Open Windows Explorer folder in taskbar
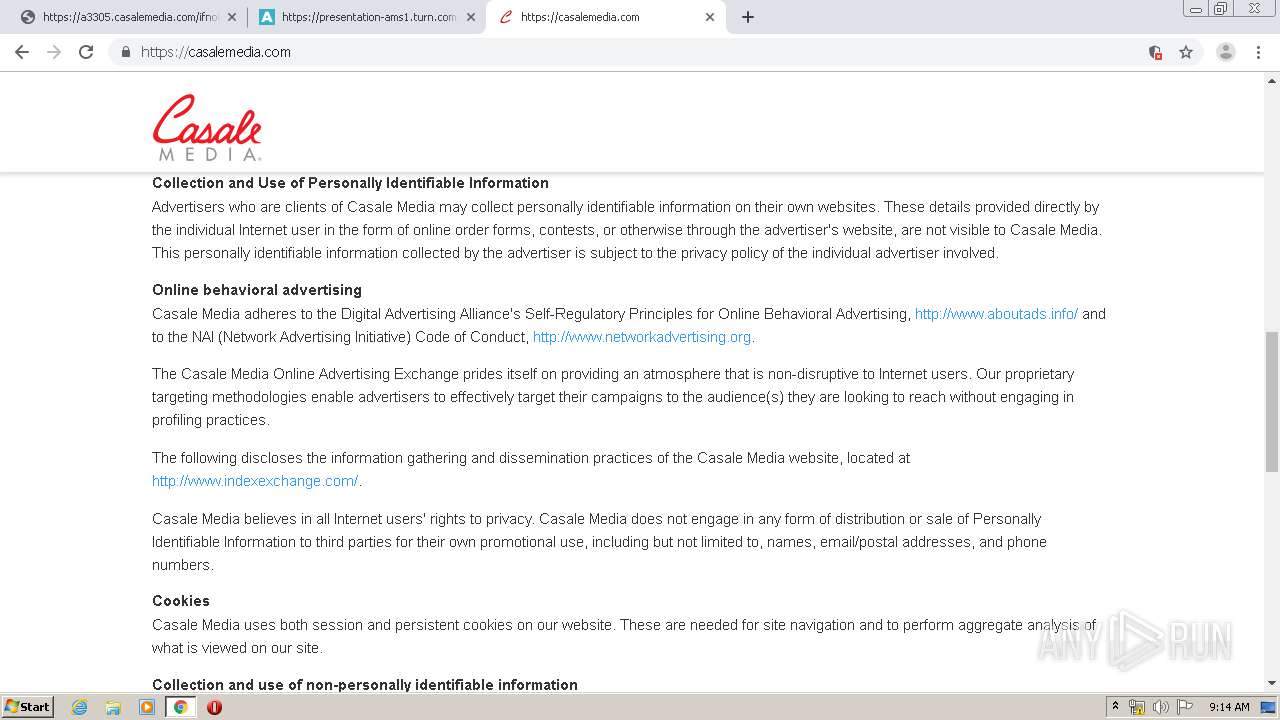The height and width of the screenshot is (720, 1280). point(113,707)
